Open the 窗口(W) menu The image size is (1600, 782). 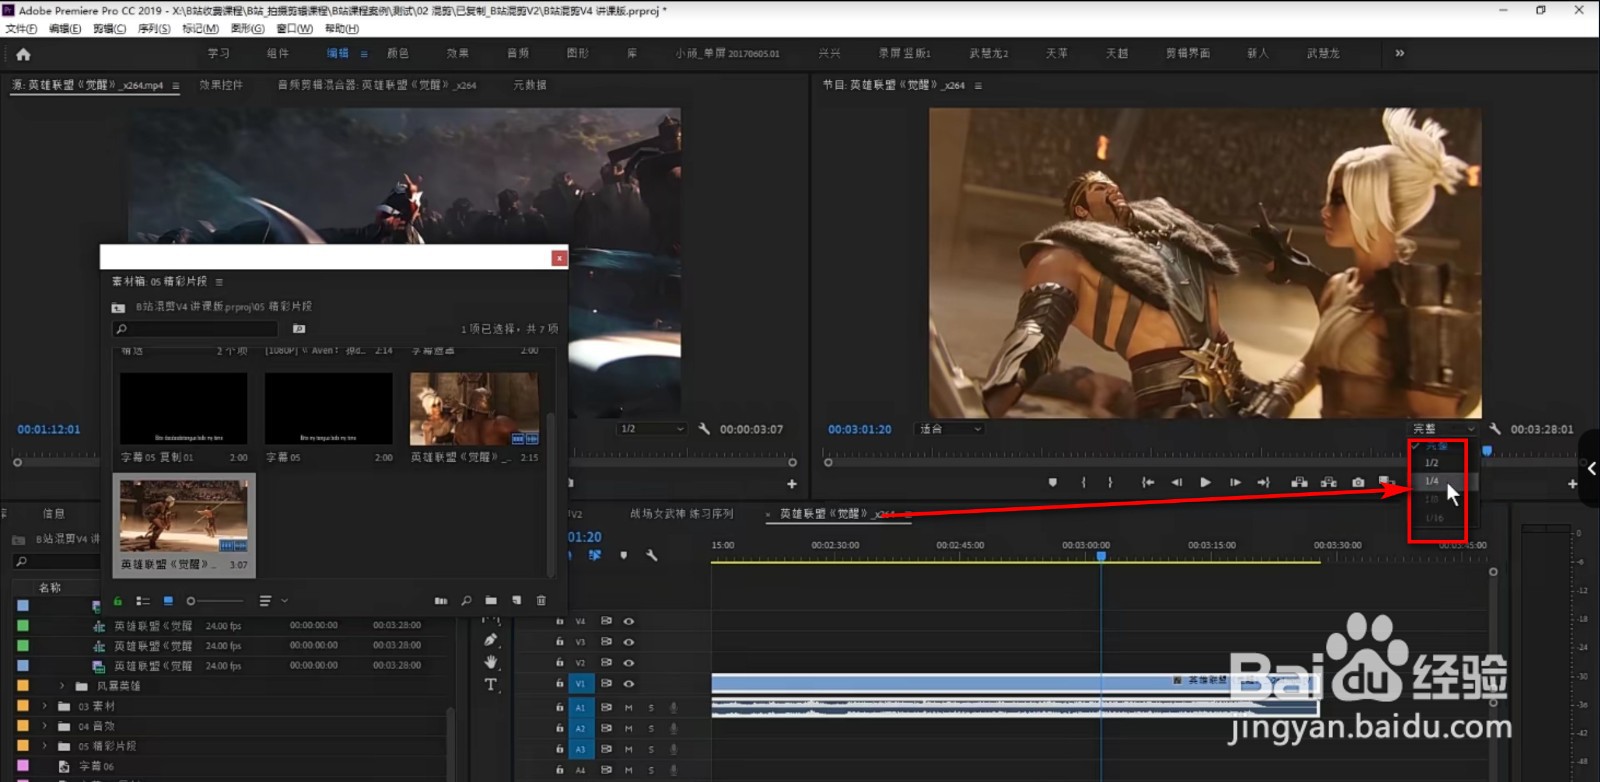pyautogui.click(x=294, y=29)
